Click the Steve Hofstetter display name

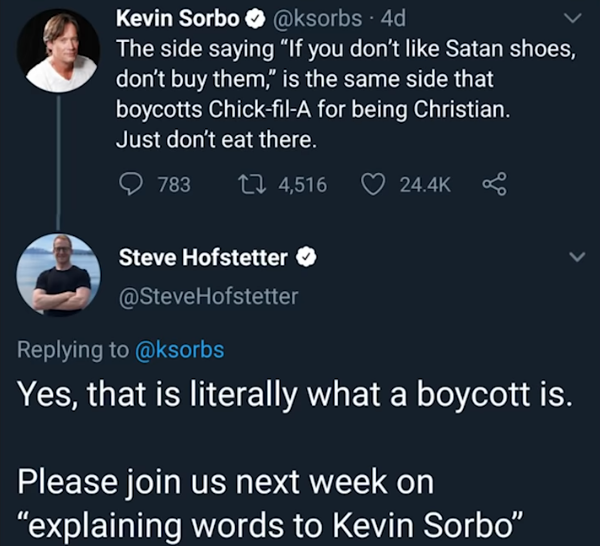[203, 258]
